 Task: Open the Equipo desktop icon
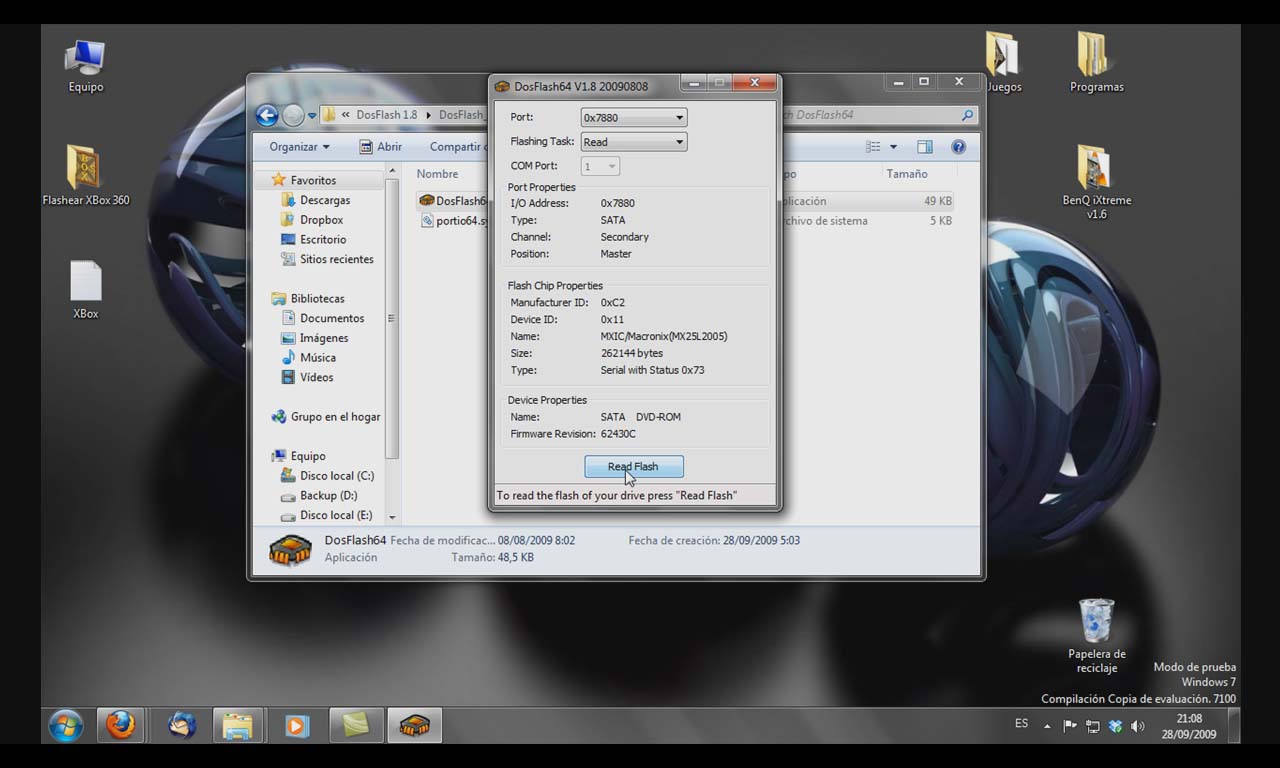pos(85,67)
